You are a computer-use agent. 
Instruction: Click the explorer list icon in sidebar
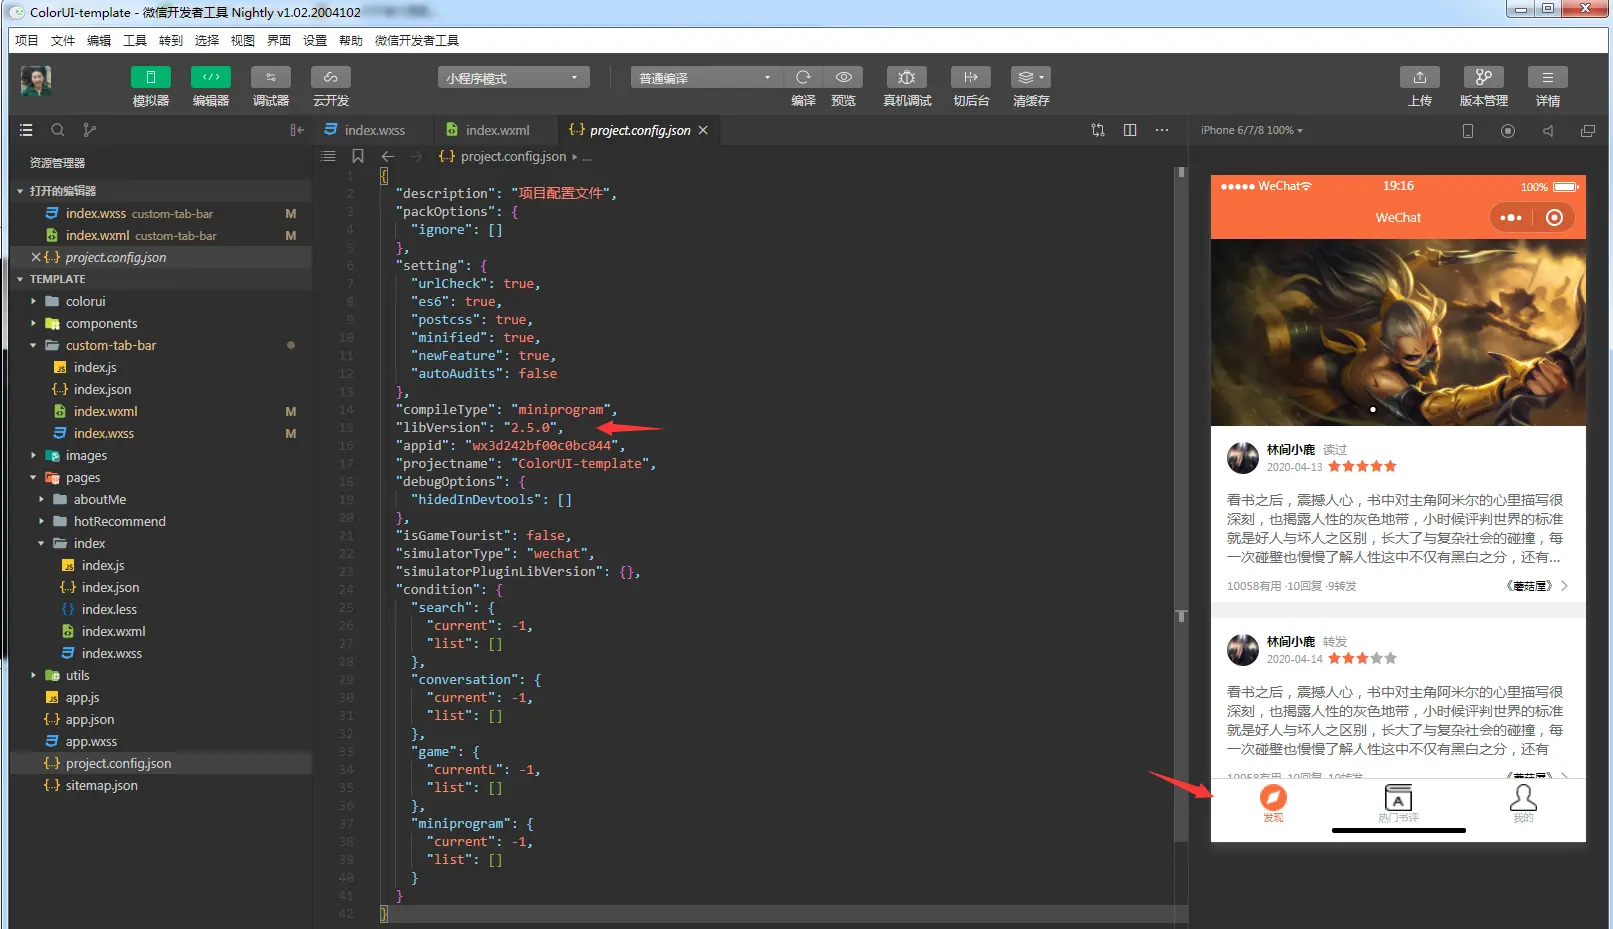click(26, 130)
